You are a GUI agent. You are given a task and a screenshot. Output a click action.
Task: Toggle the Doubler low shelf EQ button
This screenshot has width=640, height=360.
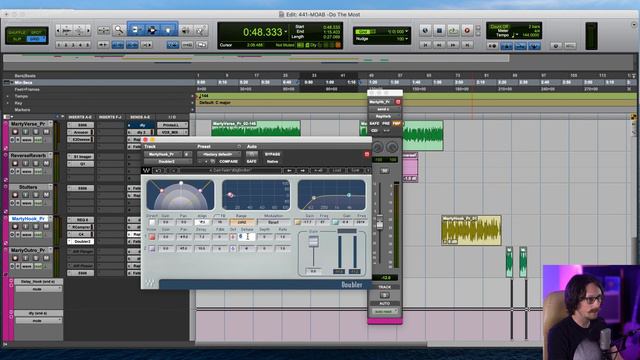[298, 222]
